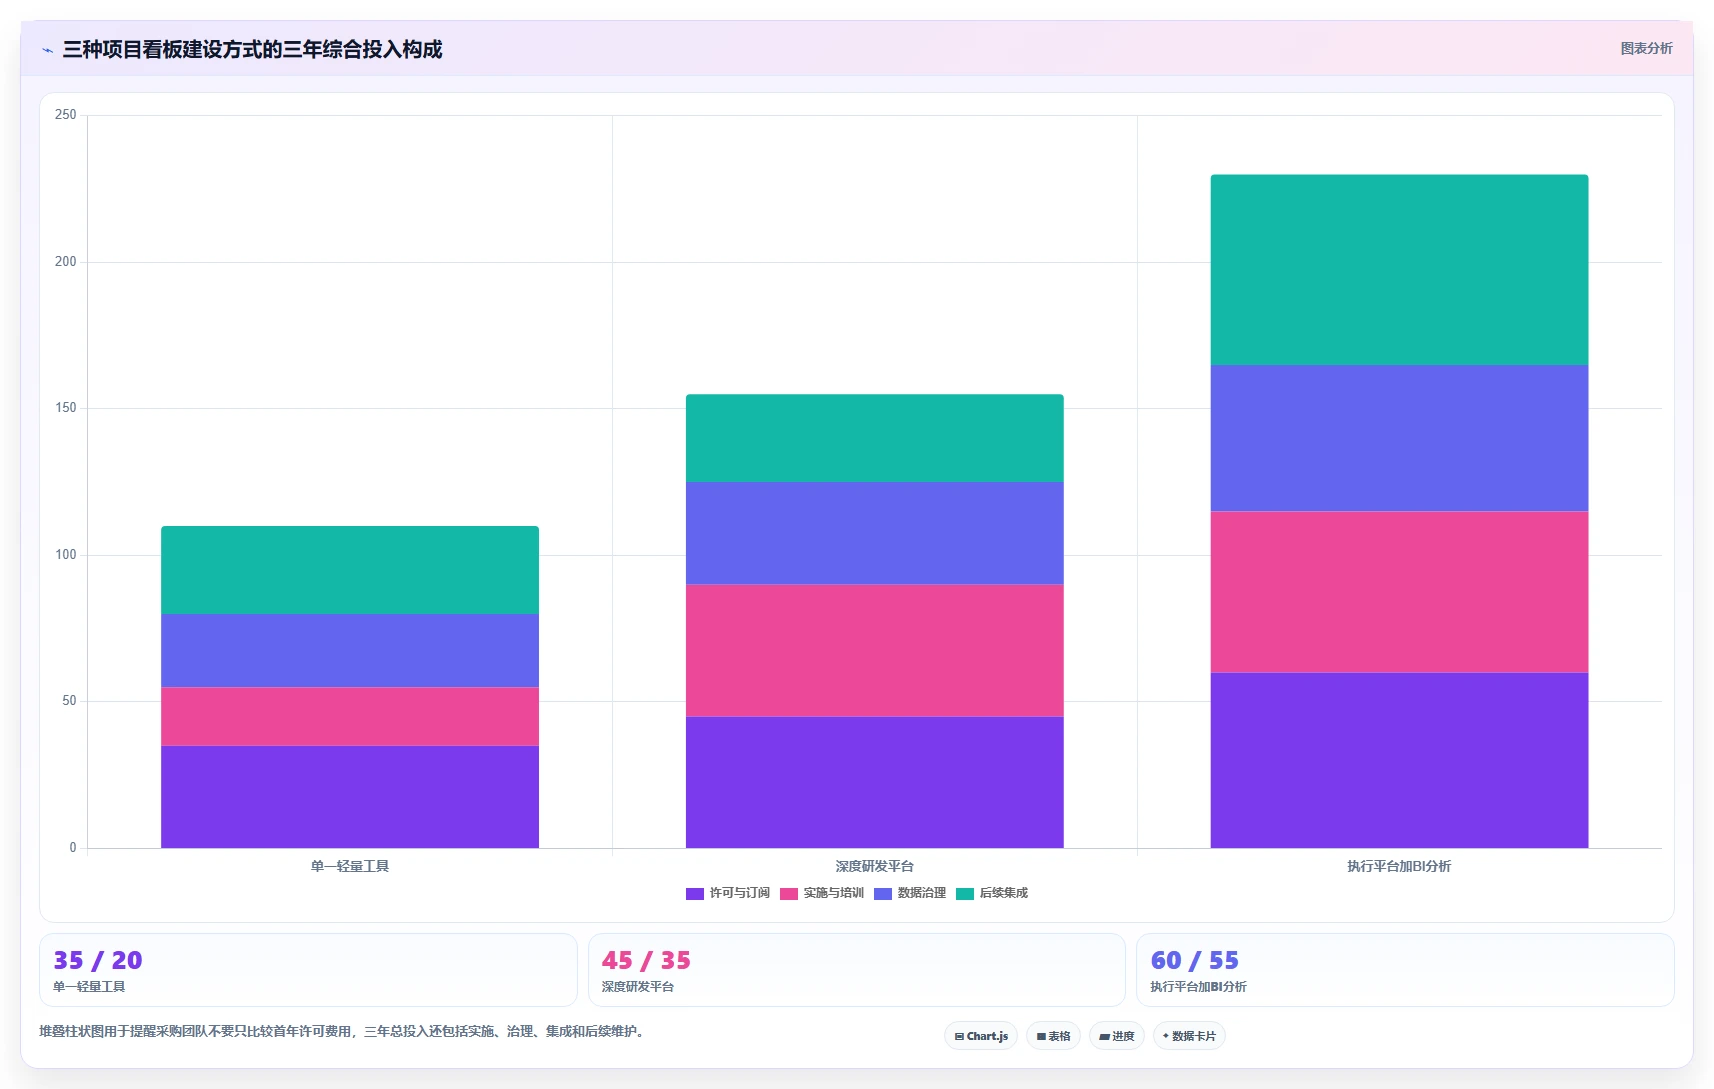Click the 表格 tag chip
This screenshot has height=1089, width=1714.
(x=1053, y=1036)
